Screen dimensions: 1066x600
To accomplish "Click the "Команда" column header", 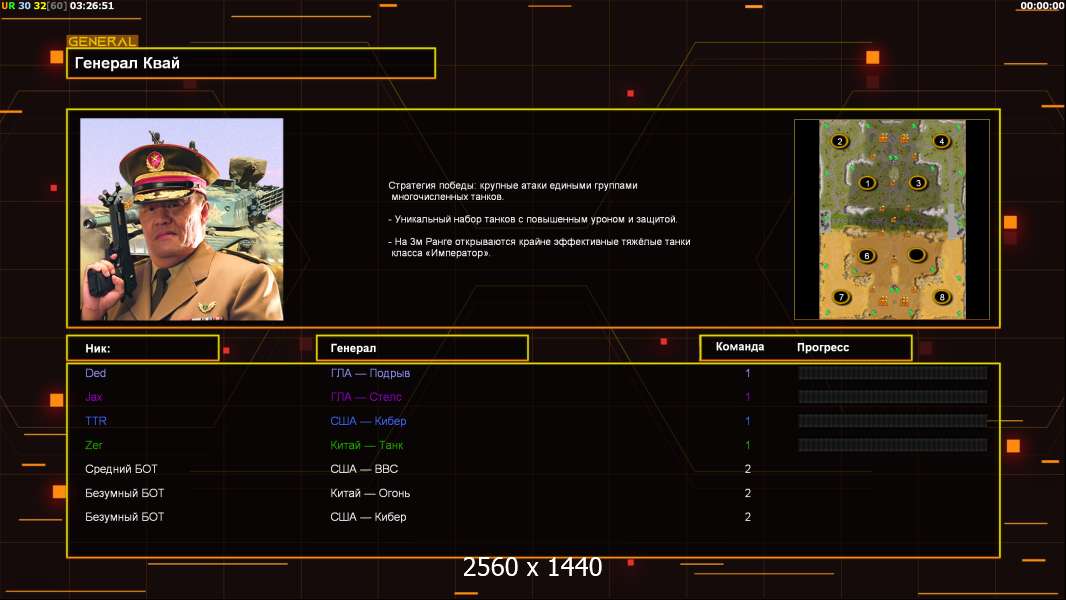I will (740, 347).
